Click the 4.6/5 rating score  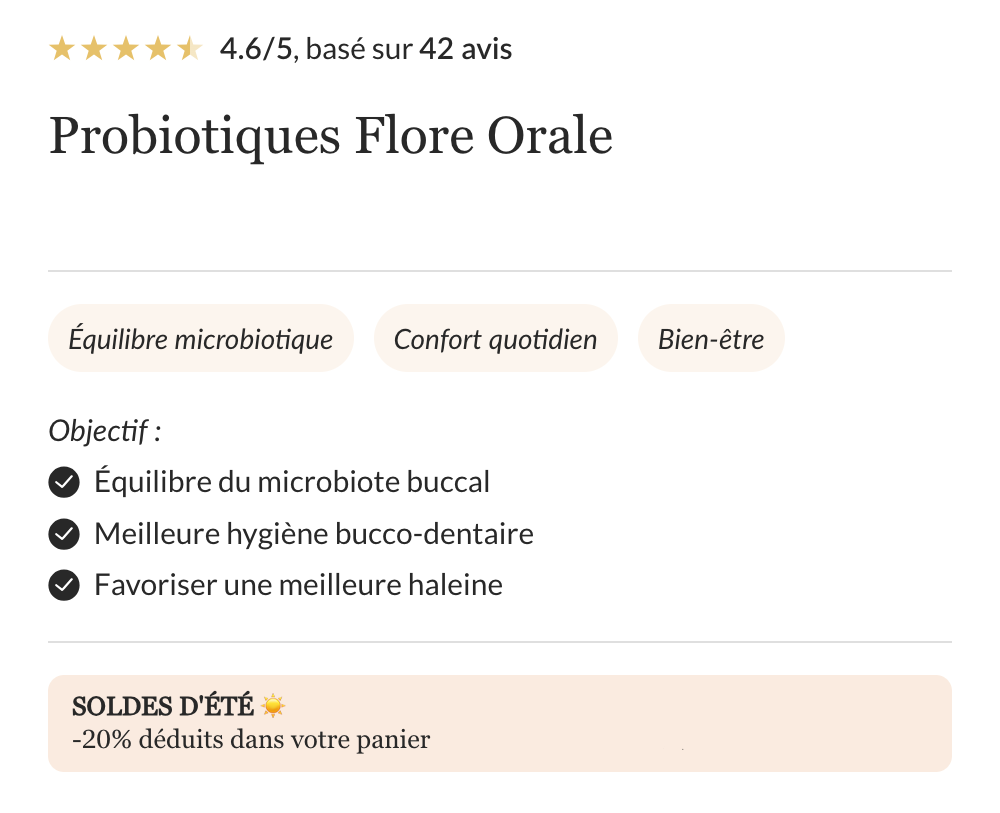[x=256, y=49]
